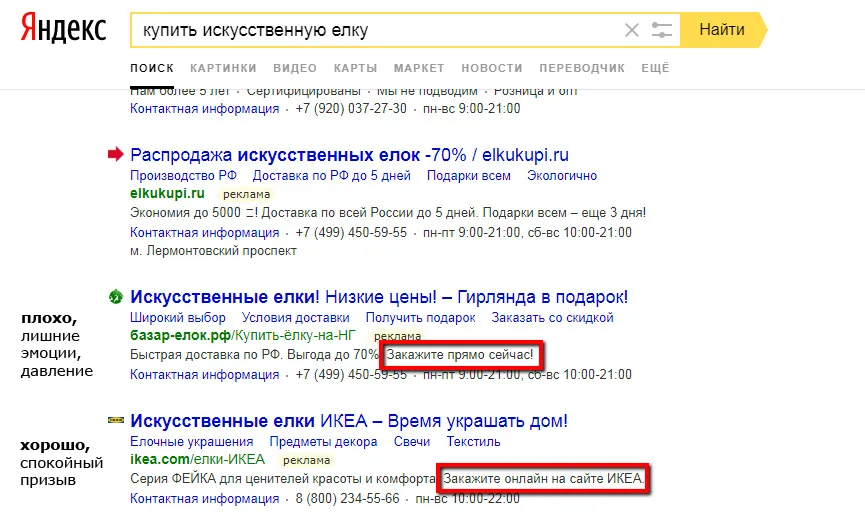The height and width of the screenshot is (518, 865).
Task: Open базар-елок.рф/Купить-ёлку-на-НГ link
Action: click(x=243, y=335)
